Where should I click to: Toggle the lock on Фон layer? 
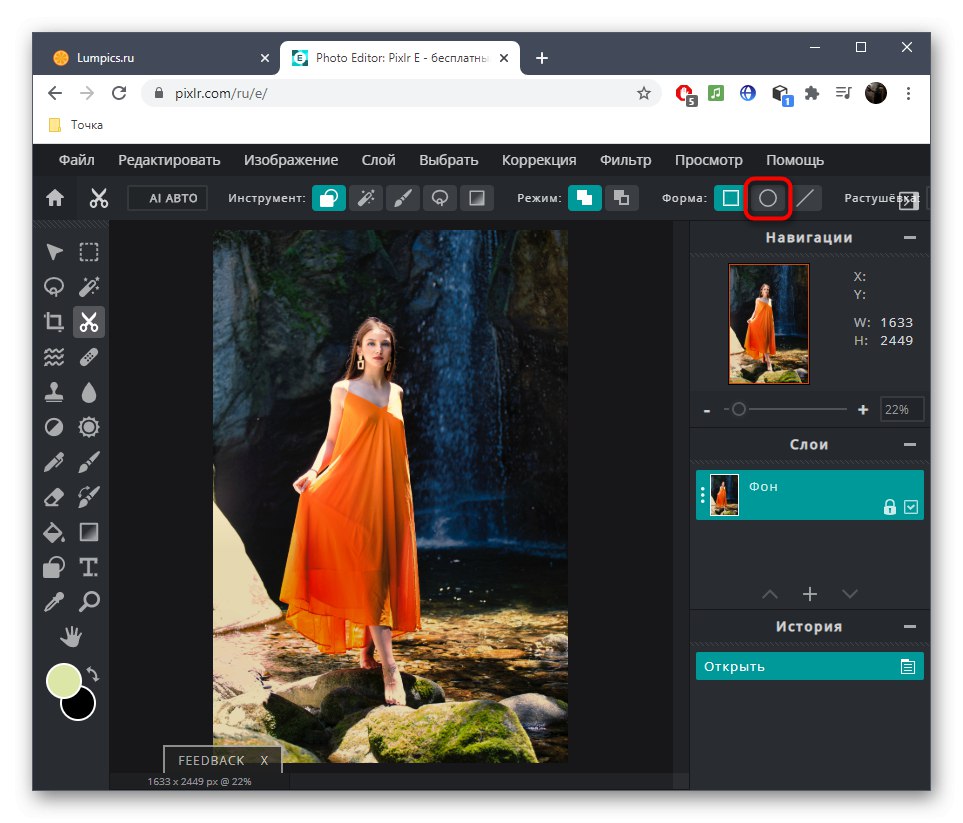pyautogui.click(x=889, y=507)
